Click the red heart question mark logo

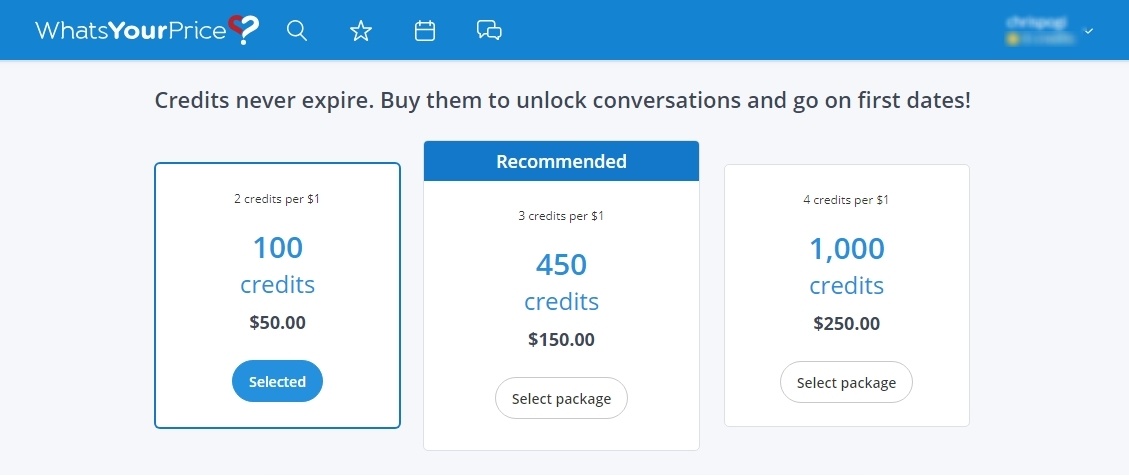[x=243, y=30]
